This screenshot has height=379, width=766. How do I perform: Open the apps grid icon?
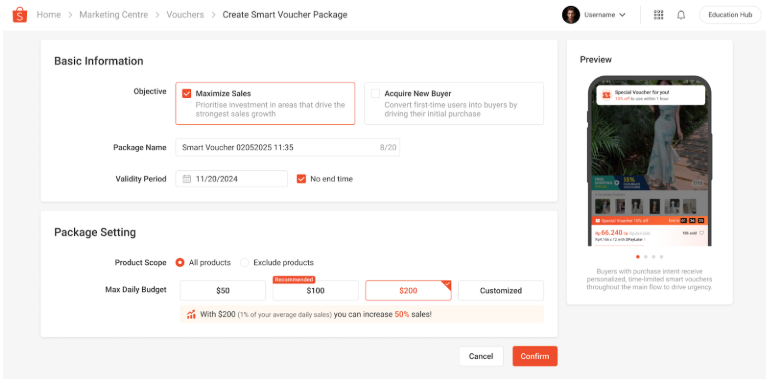coord(659,15)
